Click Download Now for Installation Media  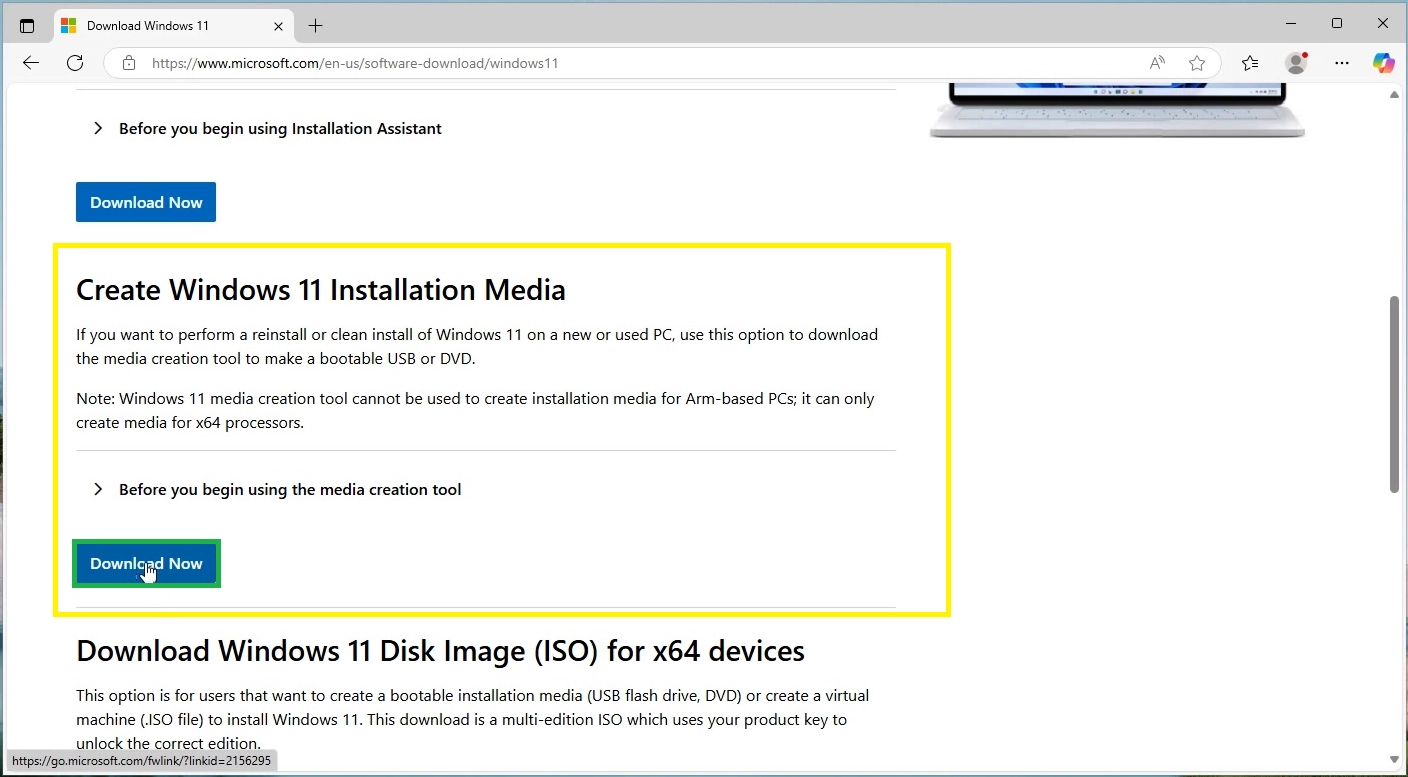(x=146, y=563)
